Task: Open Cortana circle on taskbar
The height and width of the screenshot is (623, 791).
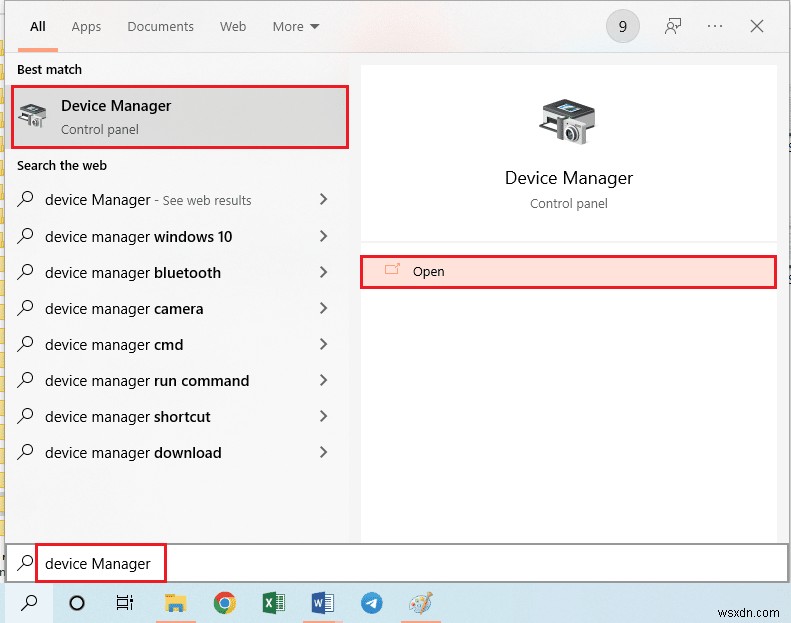Action: point(77,602)
